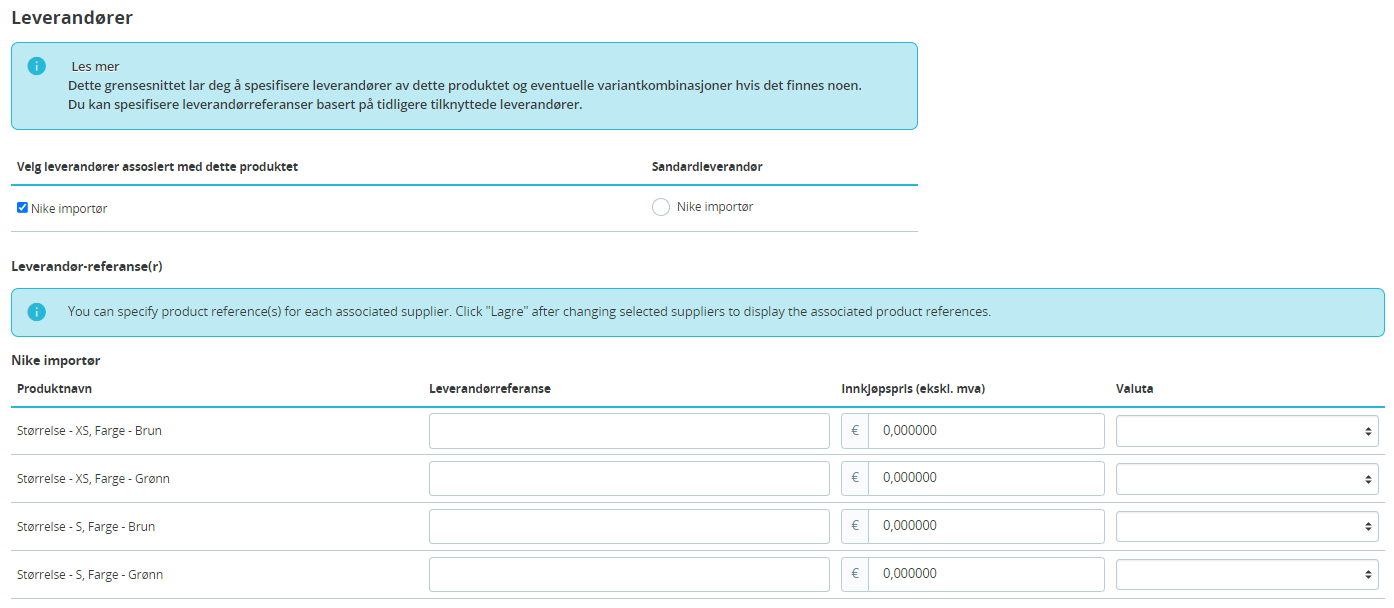Click info icon in the product references notice
The height and width of the screenshot is (608, 1394).
(37, 312)
